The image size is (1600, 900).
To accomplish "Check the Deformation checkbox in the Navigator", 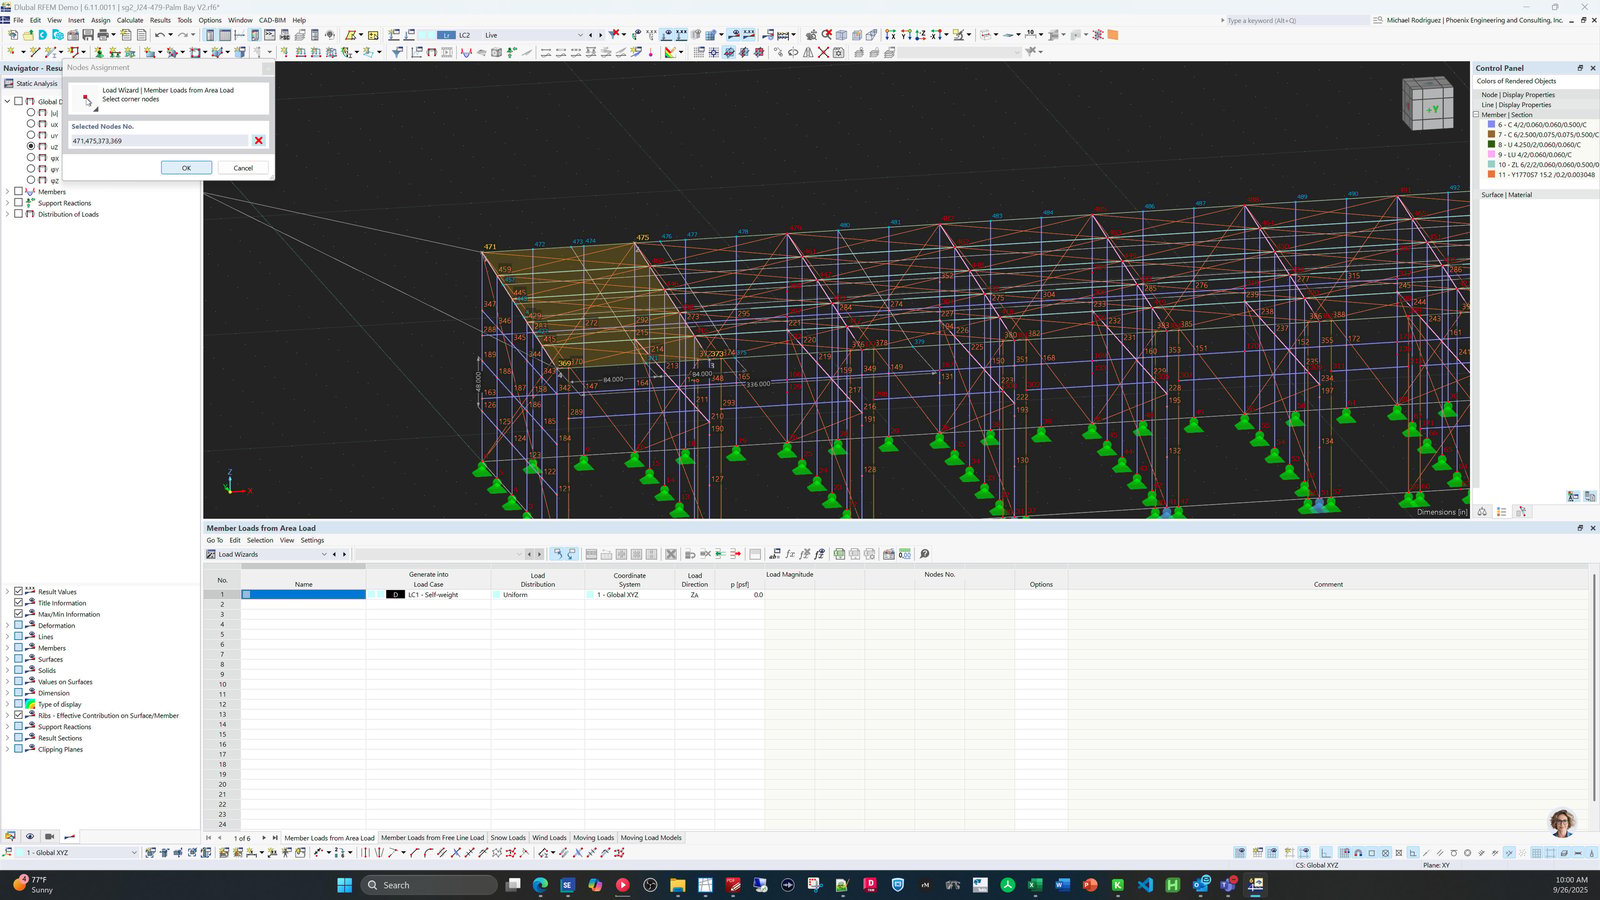I will click(x=18, y=625).
